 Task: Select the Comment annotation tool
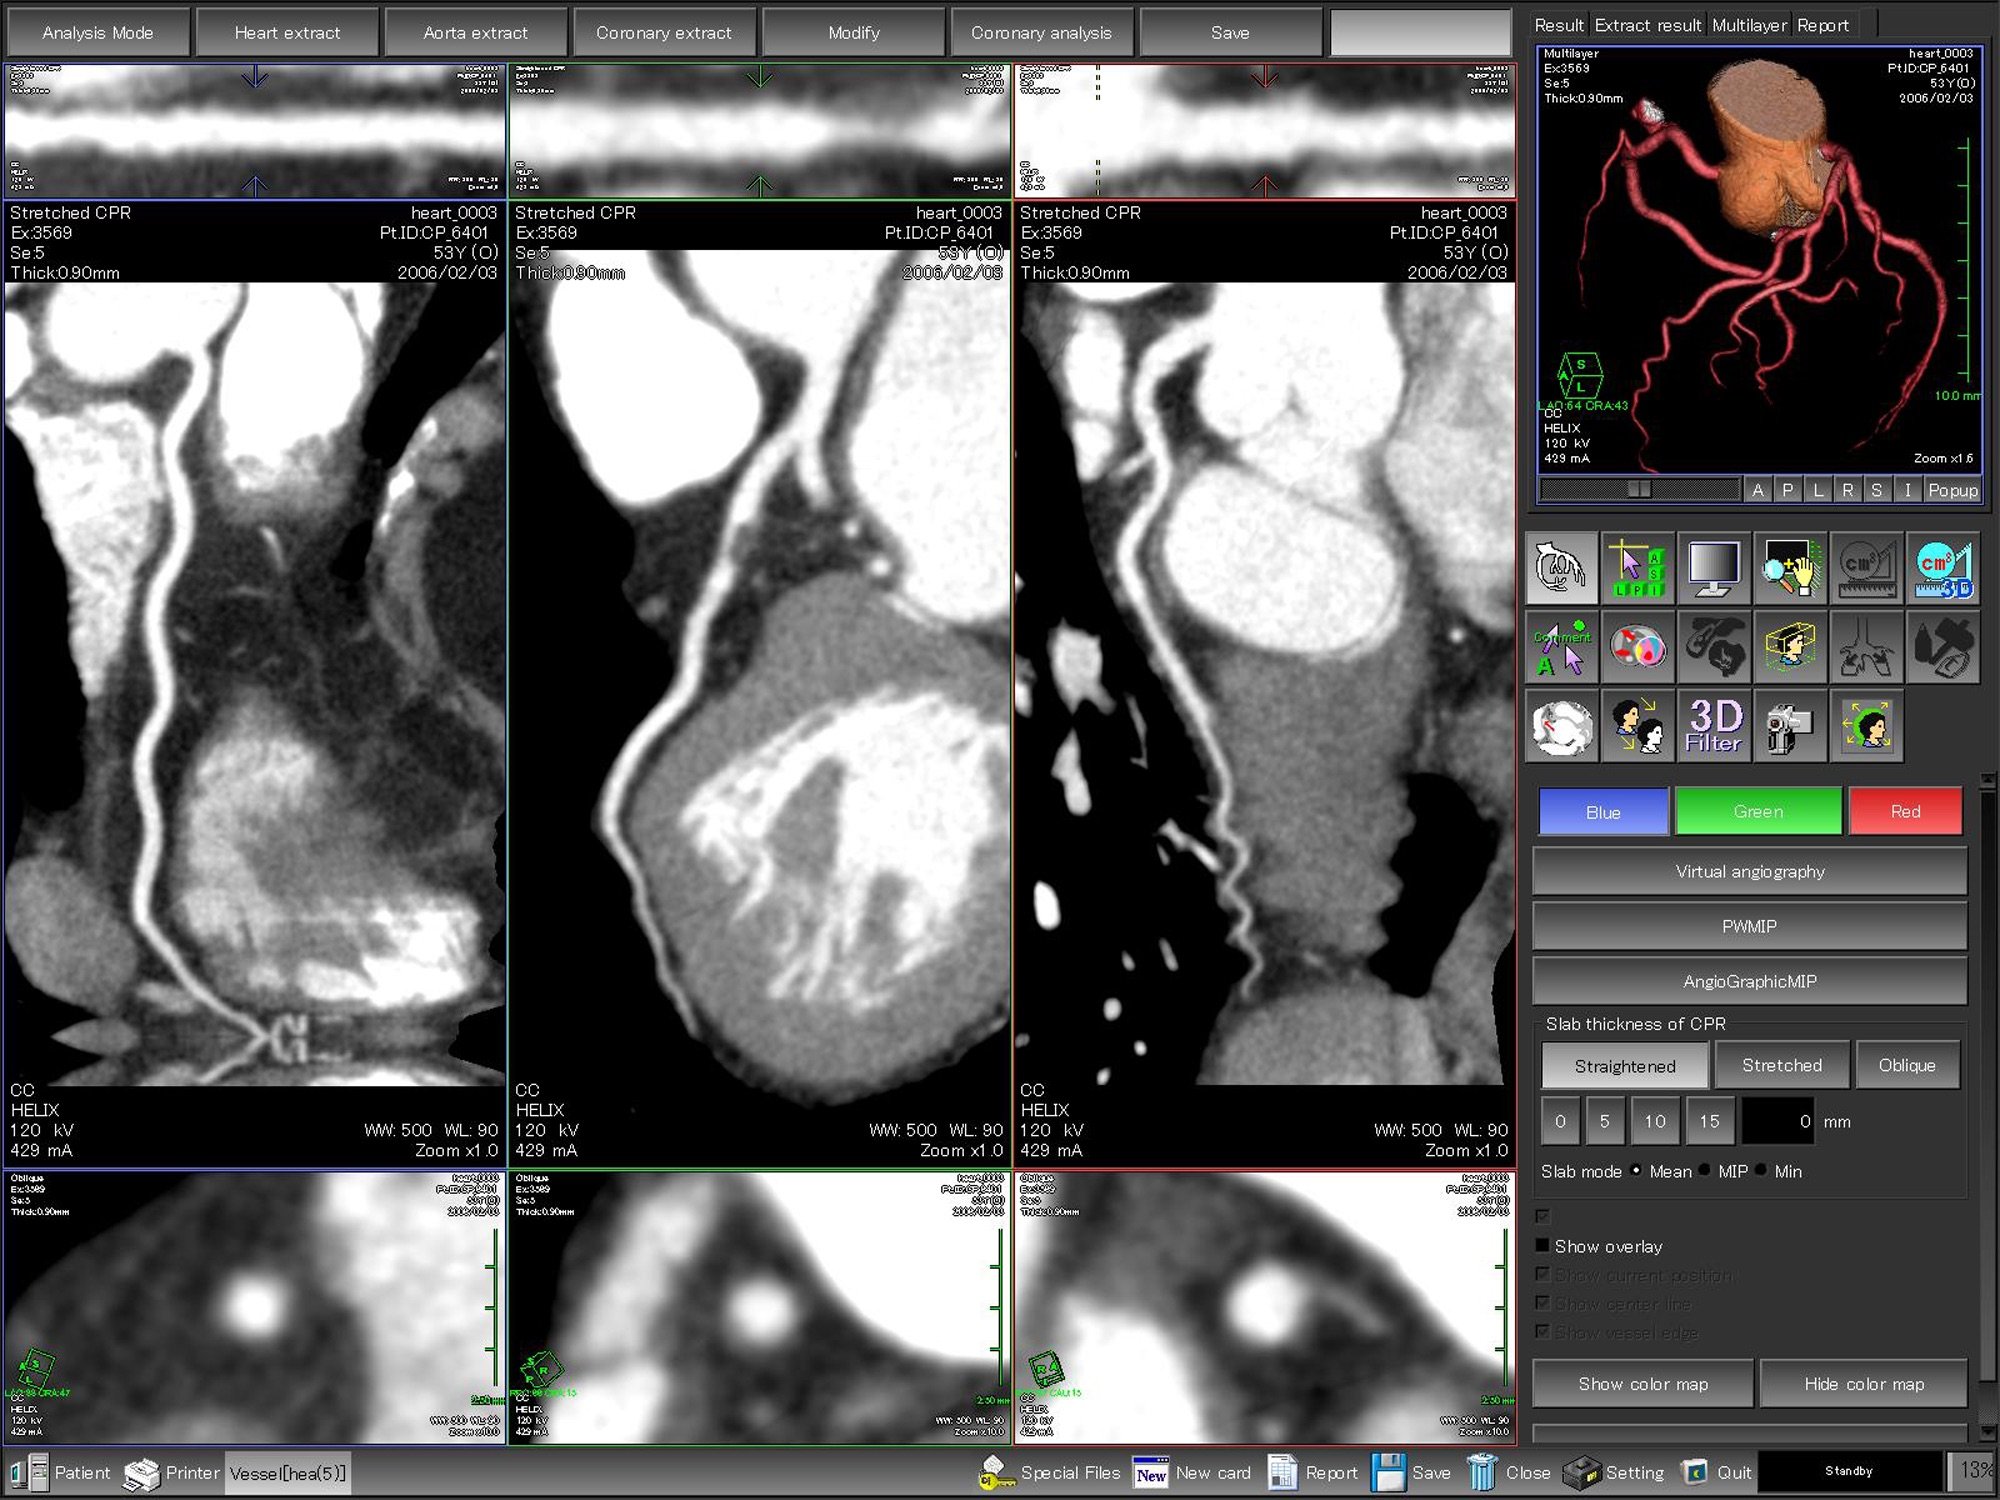(x=1561, y=647)
